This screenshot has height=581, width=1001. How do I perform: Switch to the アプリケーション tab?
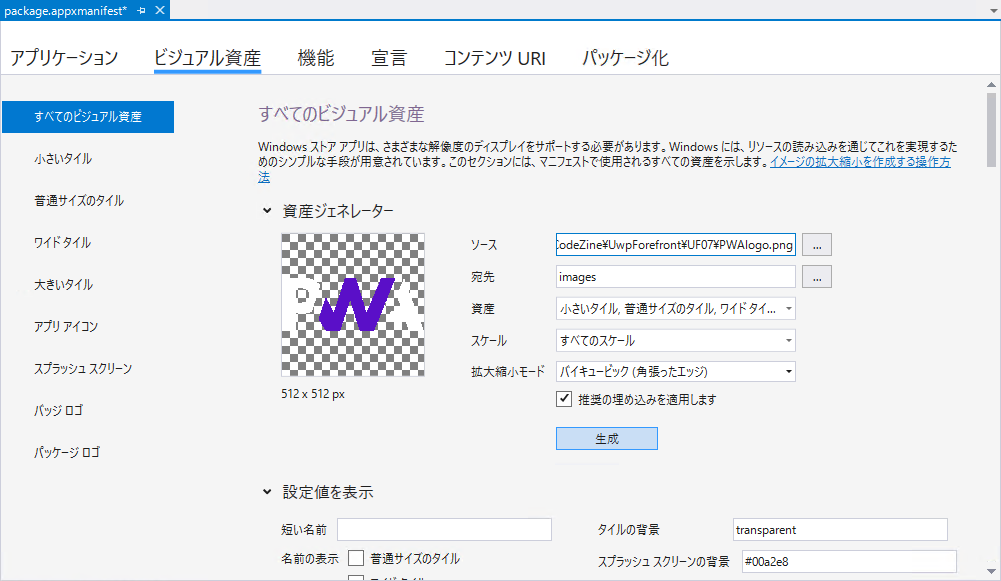(x=64, y=58)
